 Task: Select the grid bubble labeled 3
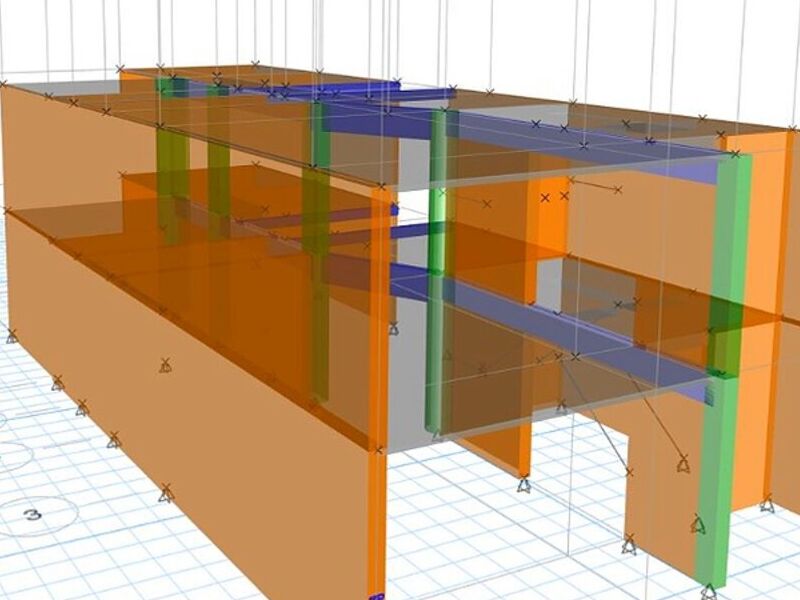(34, 514)
